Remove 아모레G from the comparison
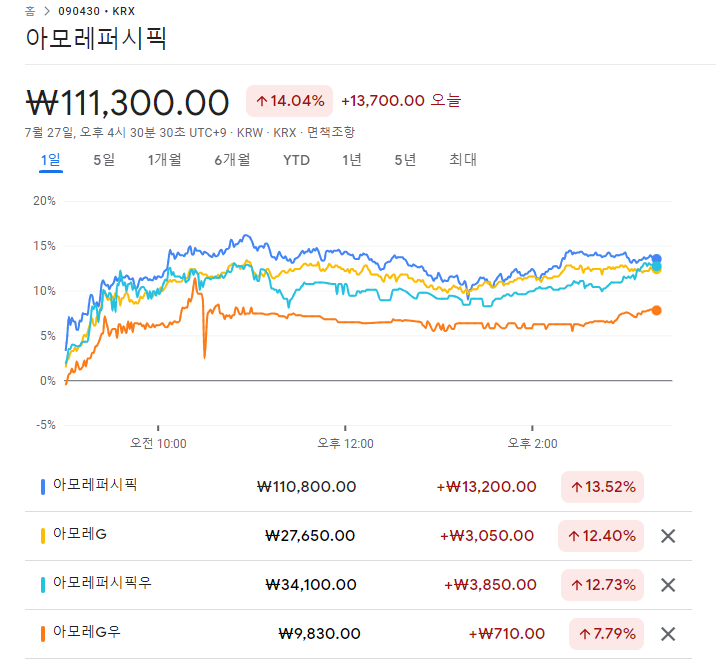The height and width of the screenshot is (659, 716). [x=668, y=536]
